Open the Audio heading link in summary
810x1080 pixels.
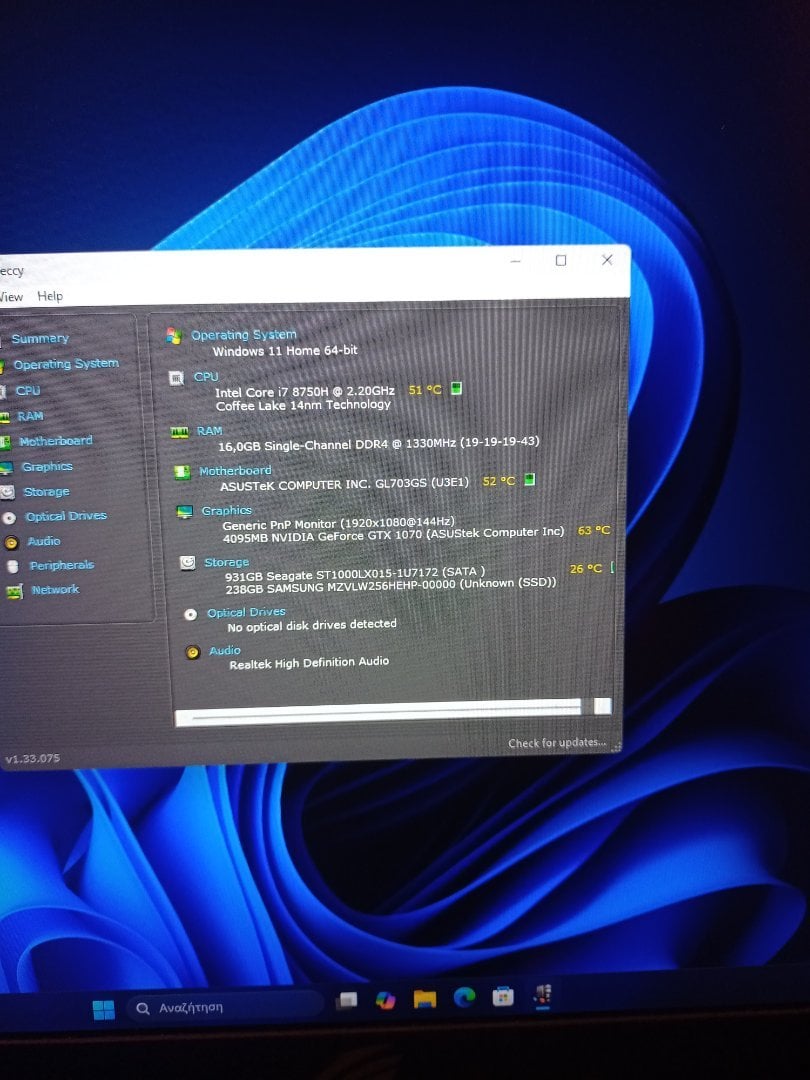(225, 650)
